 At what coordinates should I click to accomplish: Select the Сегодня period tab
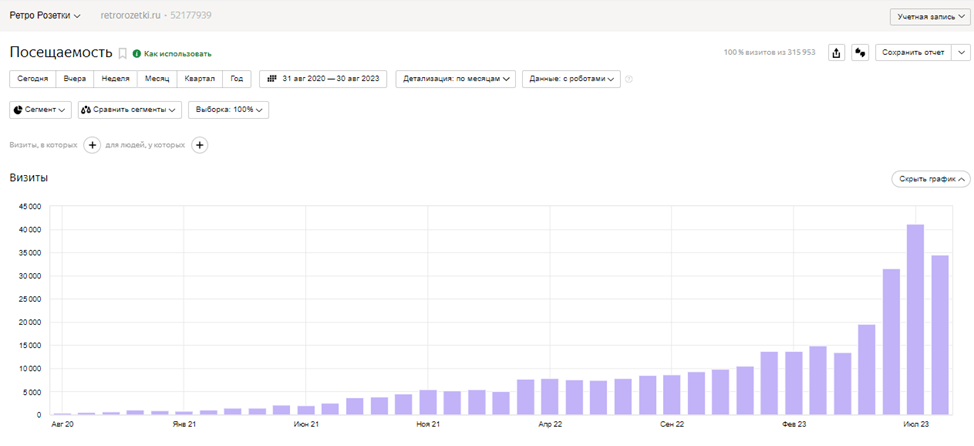click(32, 79)
